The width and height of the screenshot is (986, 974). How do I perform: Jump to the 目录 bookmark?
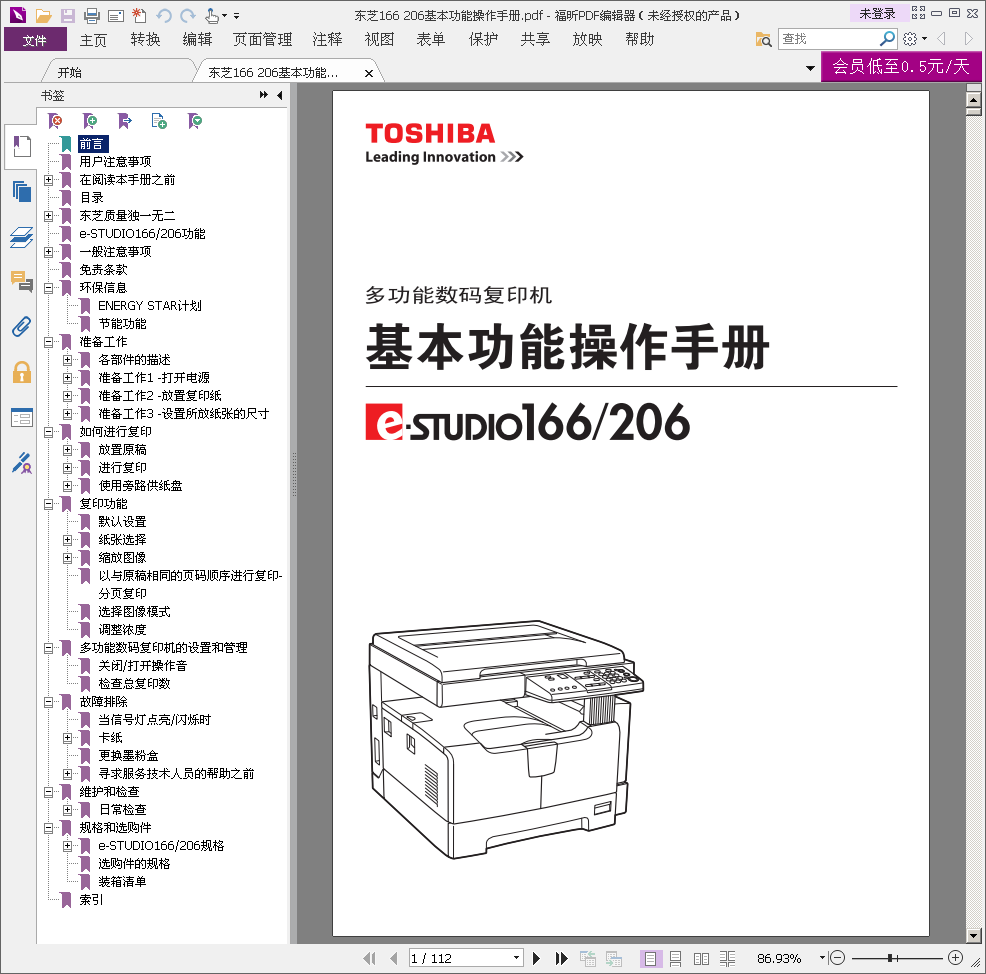pos(91,197)
